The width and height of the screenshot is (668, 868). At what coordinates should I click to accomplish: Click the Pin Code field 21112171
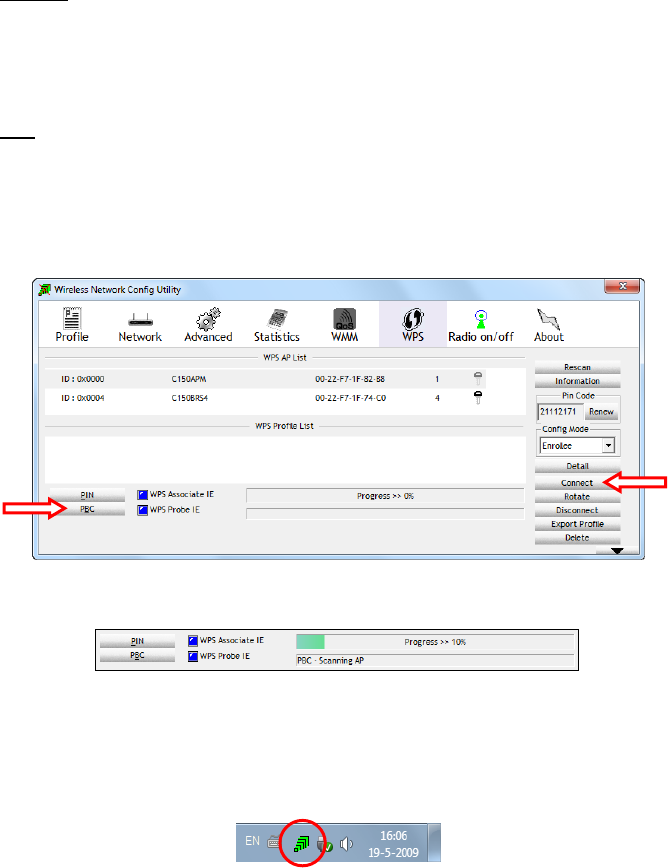tap(560, 412)
